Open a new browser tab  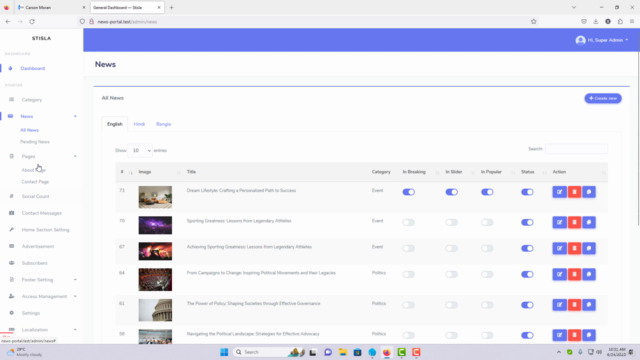tap(171, 7)
